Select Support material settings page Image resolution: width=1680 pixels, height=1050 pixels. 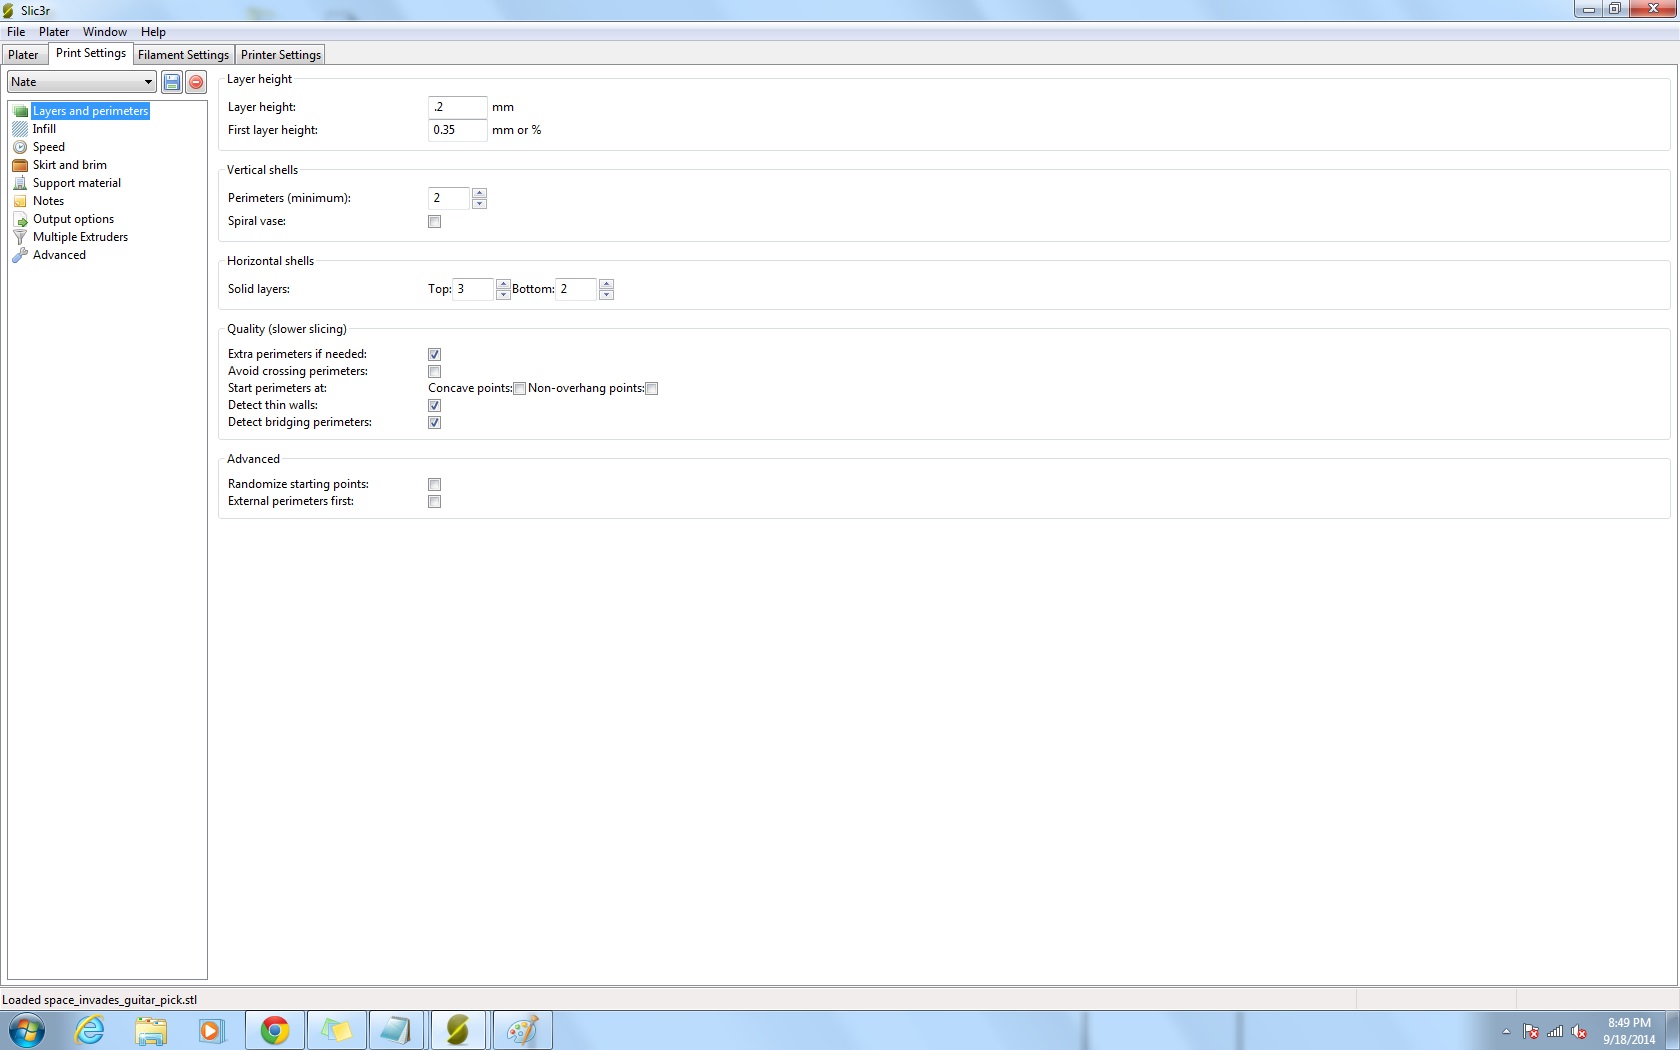click(77, 183)
